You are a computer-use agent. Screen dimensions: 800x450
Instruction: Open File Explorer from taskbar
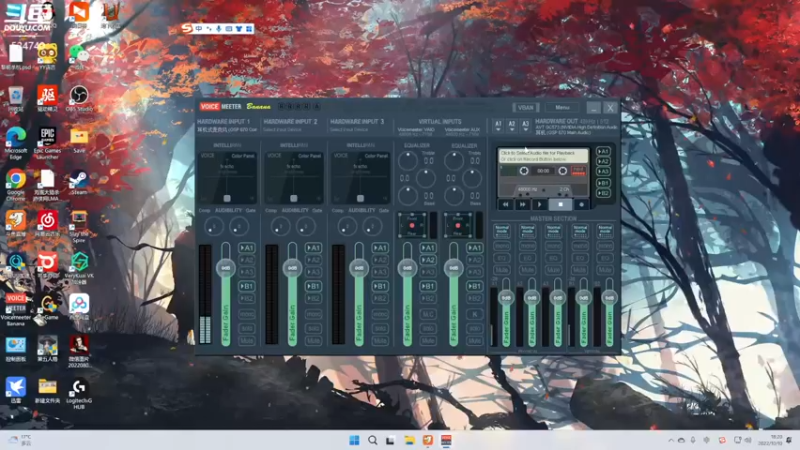pos(409,440)
